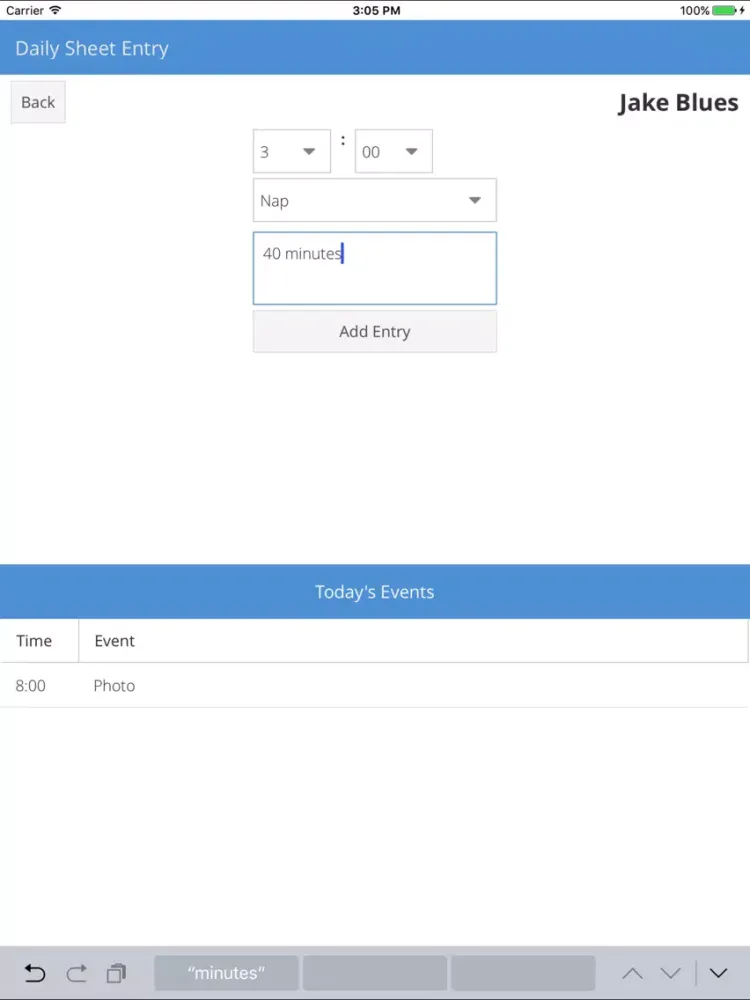750x1000 pixels.
Task: Tap the clipboard paste icon
Action: click(117, 973)
